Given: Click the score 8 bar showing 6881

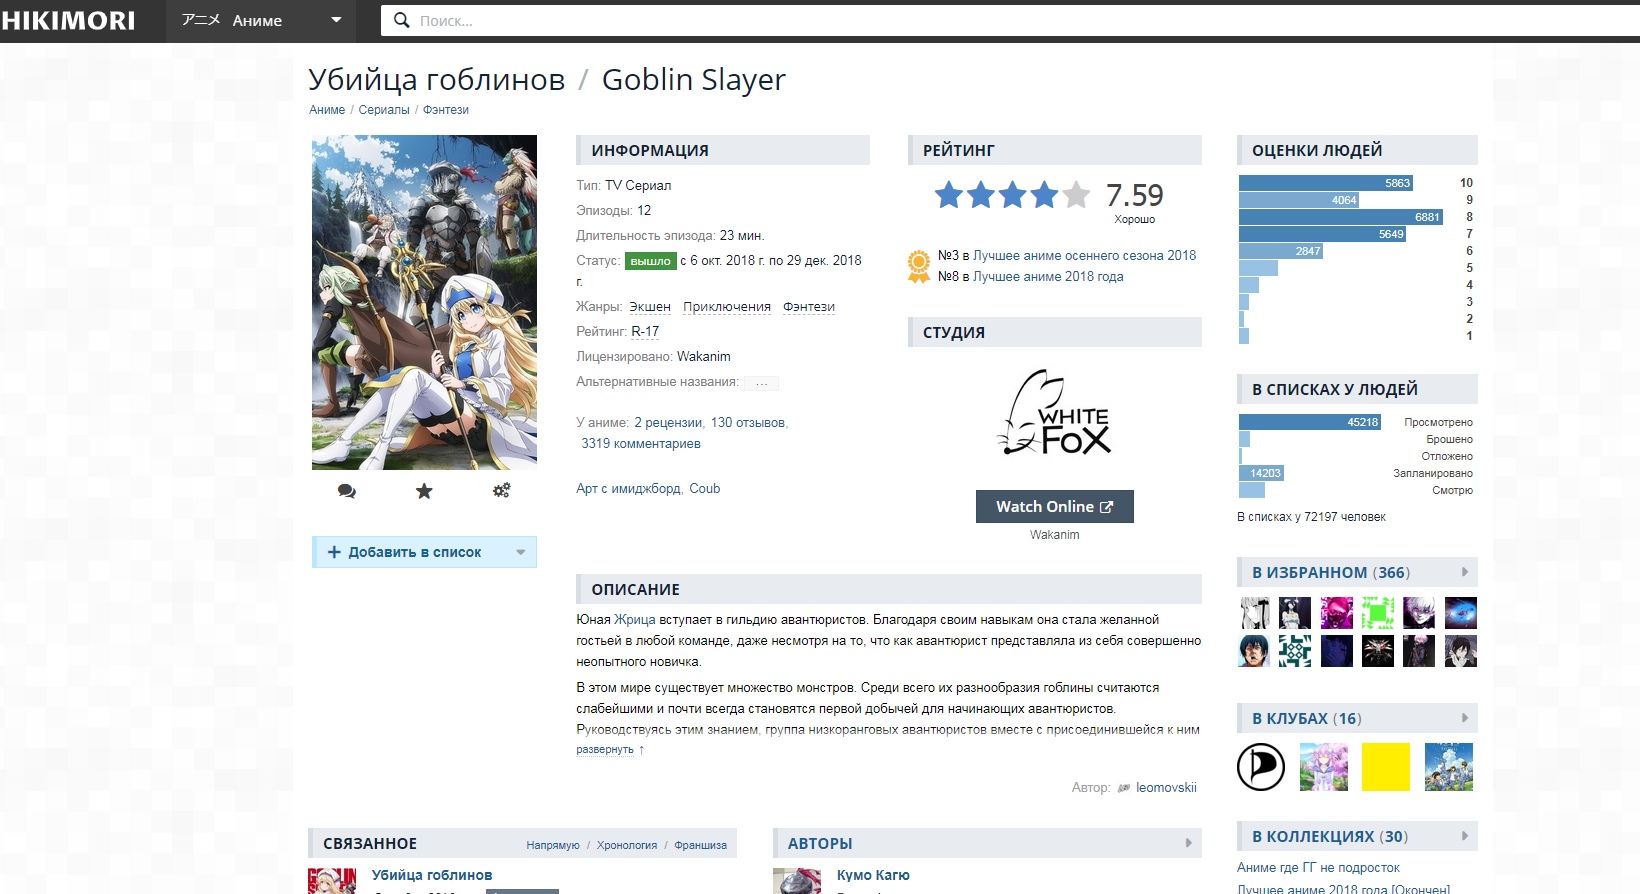Looking at the screenshot, I should pyautogui.click(x=1340, y=217).
